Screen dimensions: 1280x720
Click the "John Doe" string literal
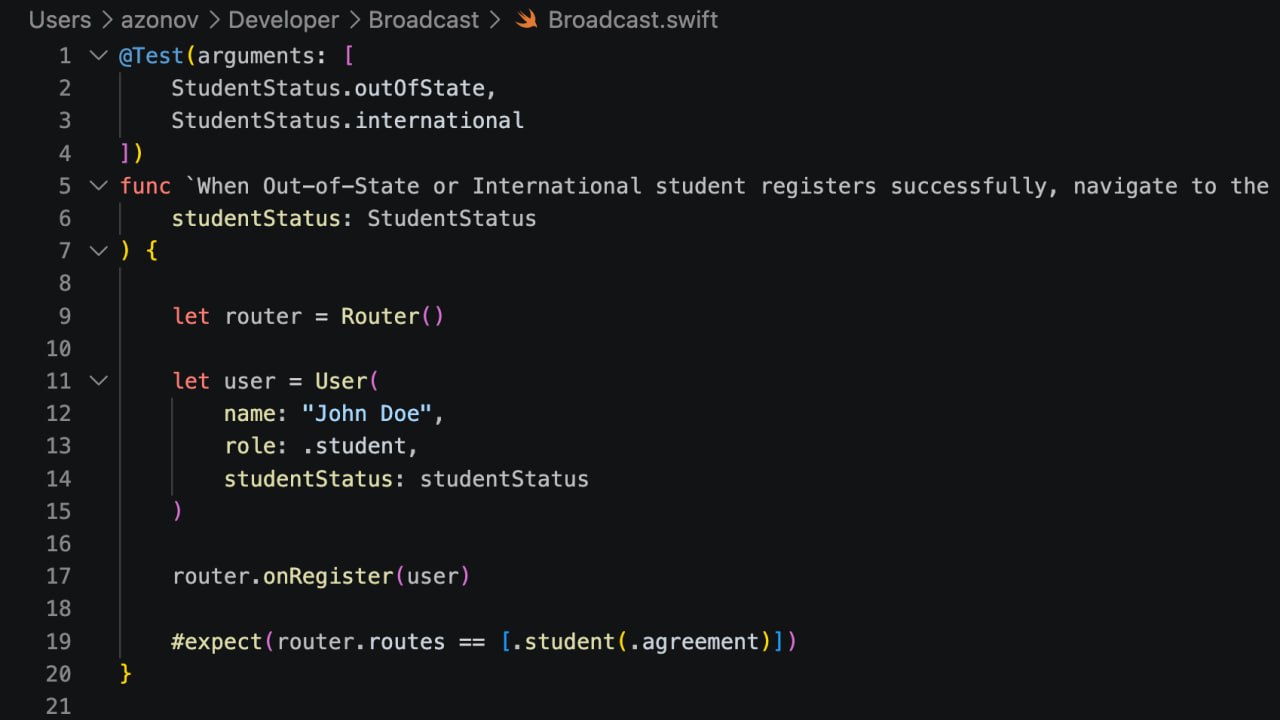pyautogui.click(x=367, y=413)
